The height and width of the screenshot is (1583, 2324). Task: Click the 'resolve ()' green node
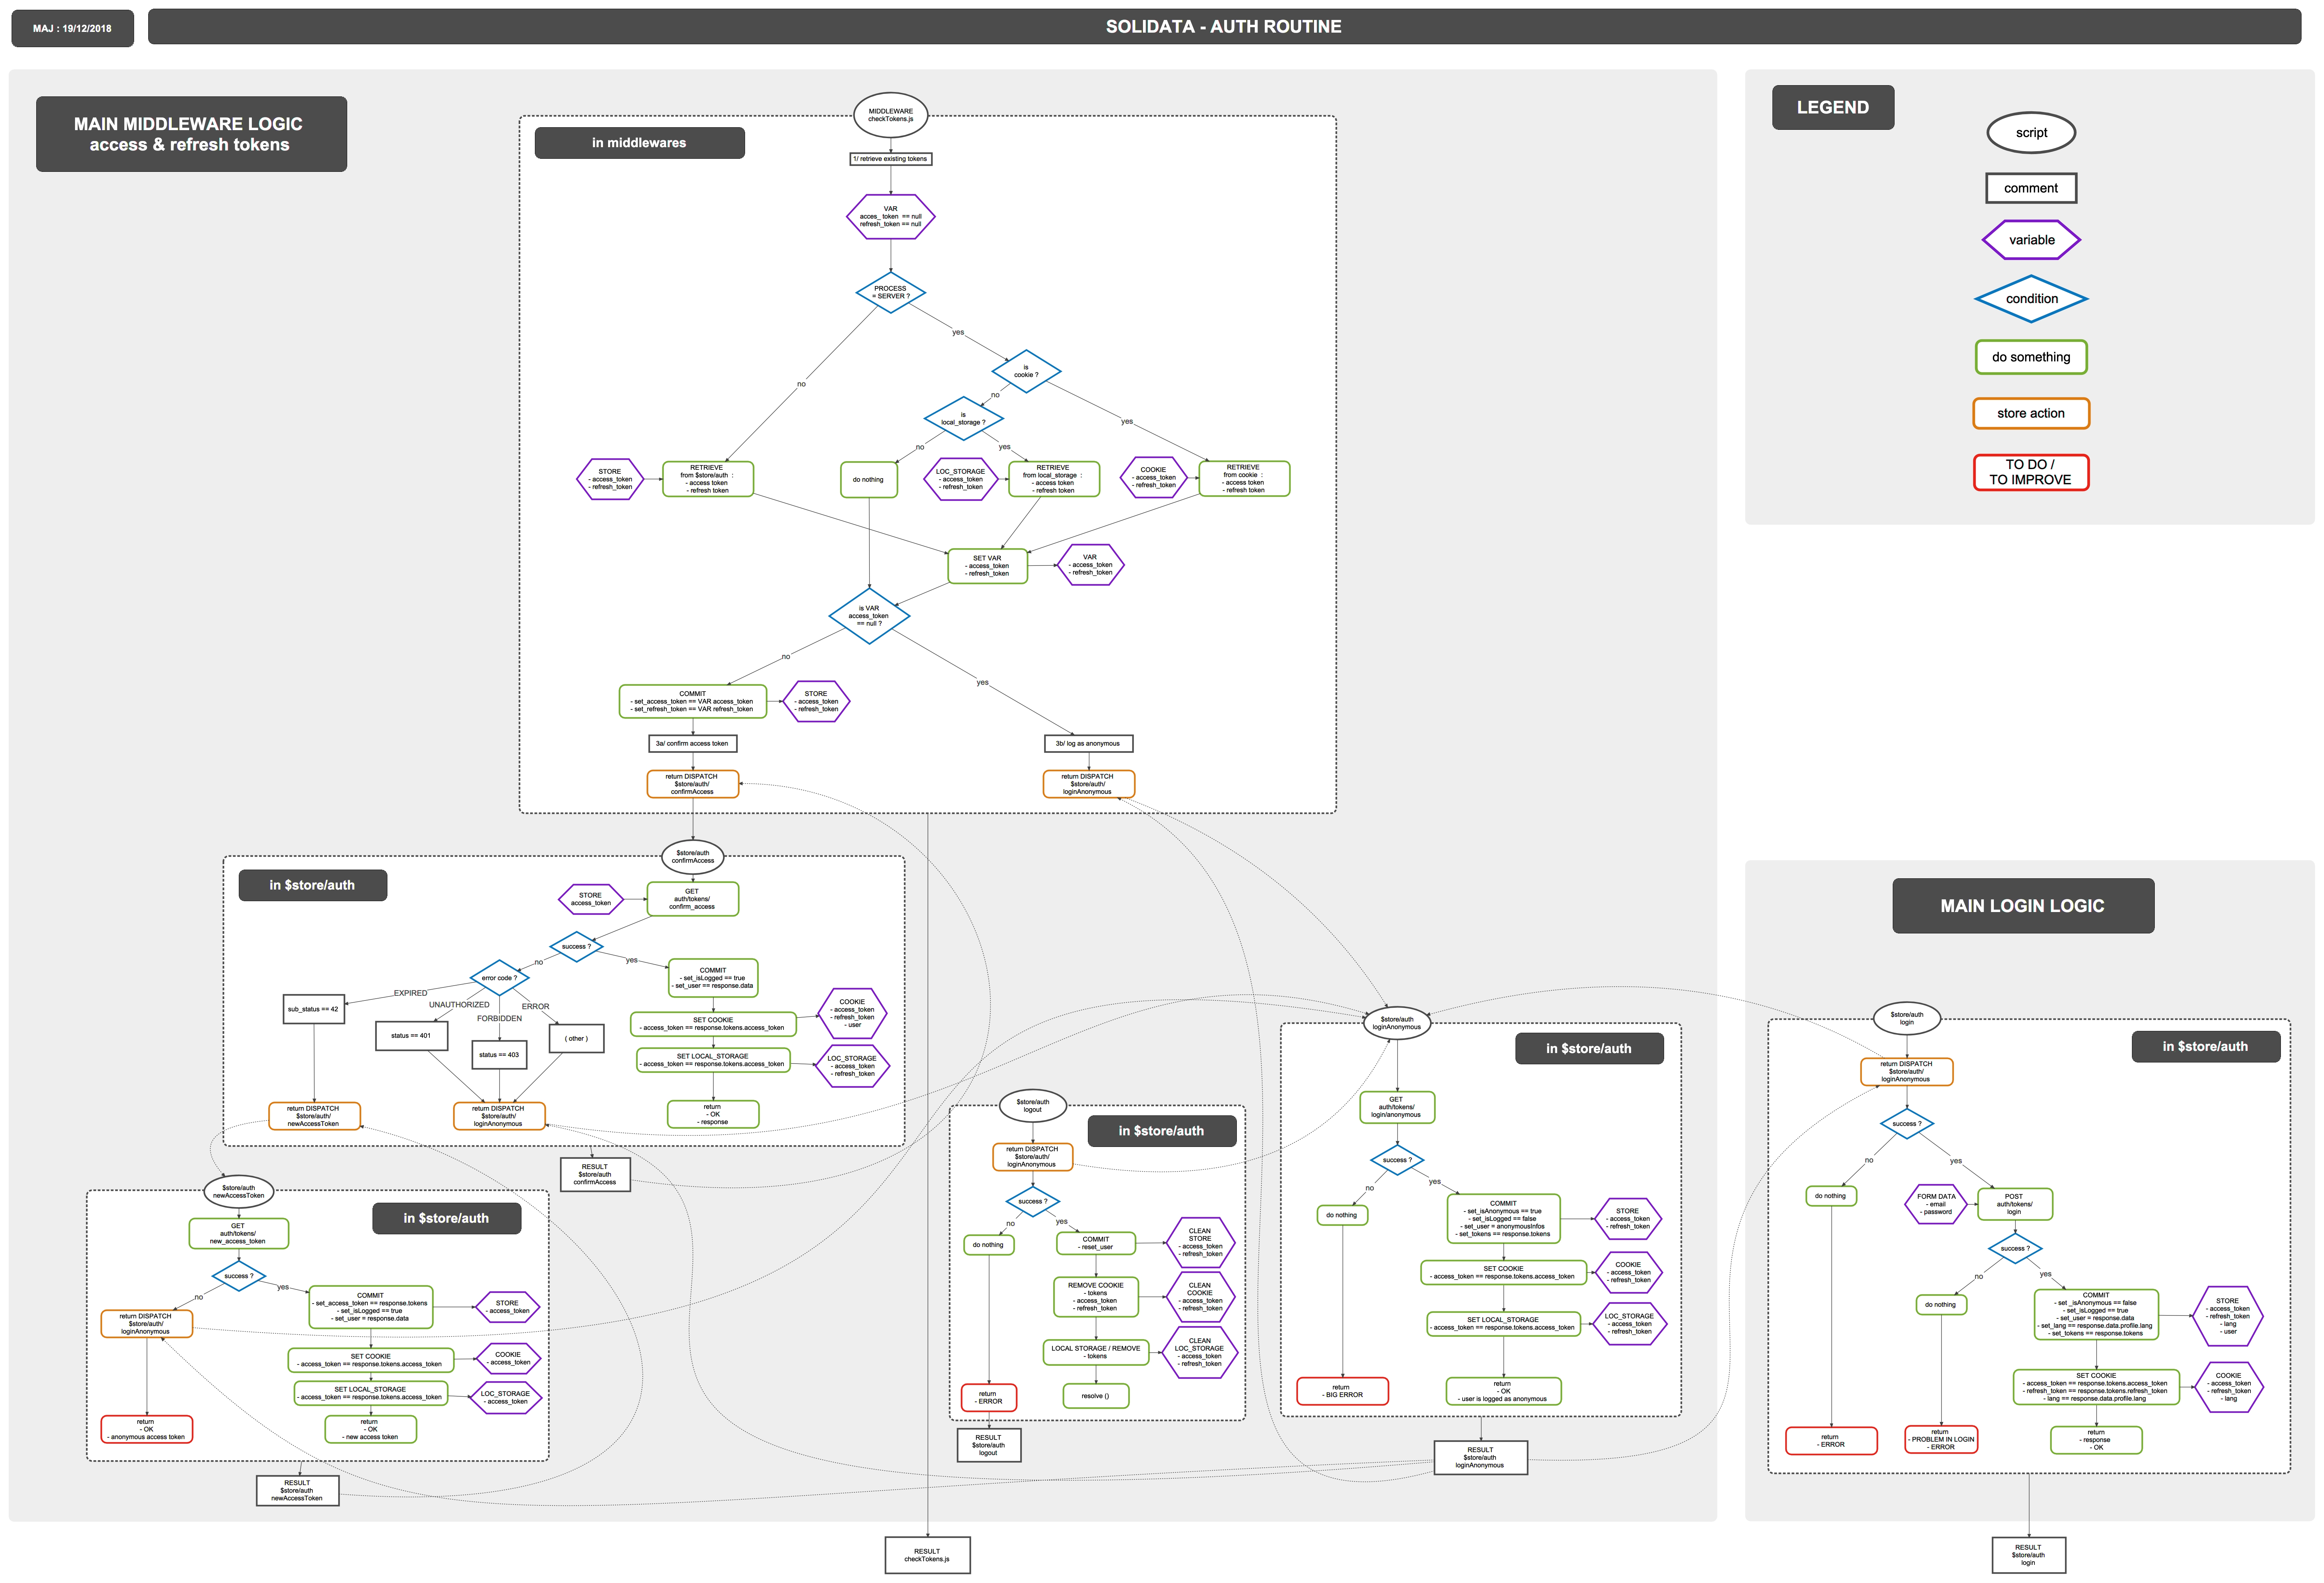click(x=1095, y=1396)
